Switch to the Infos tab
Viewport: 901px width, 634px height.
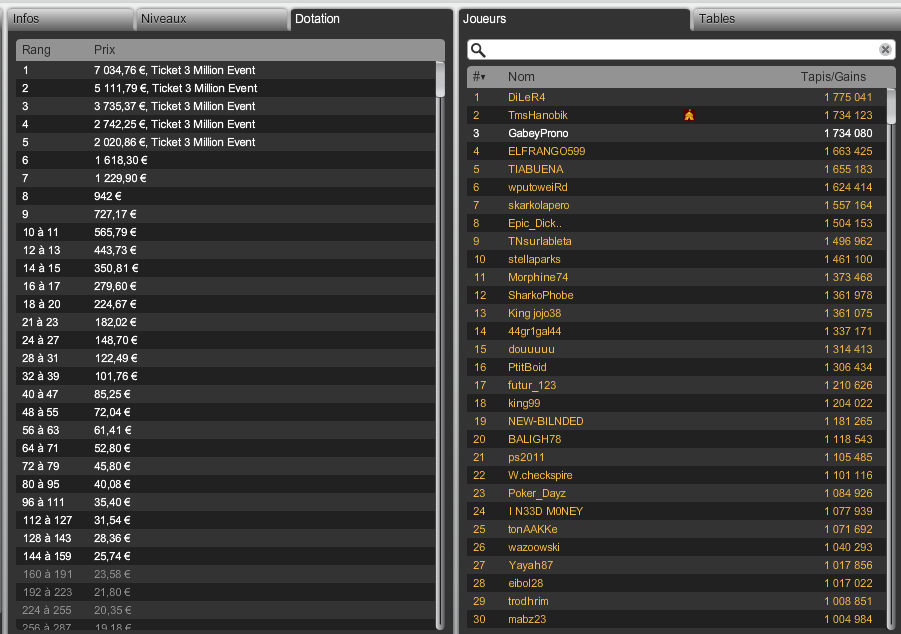click(70, 19)
